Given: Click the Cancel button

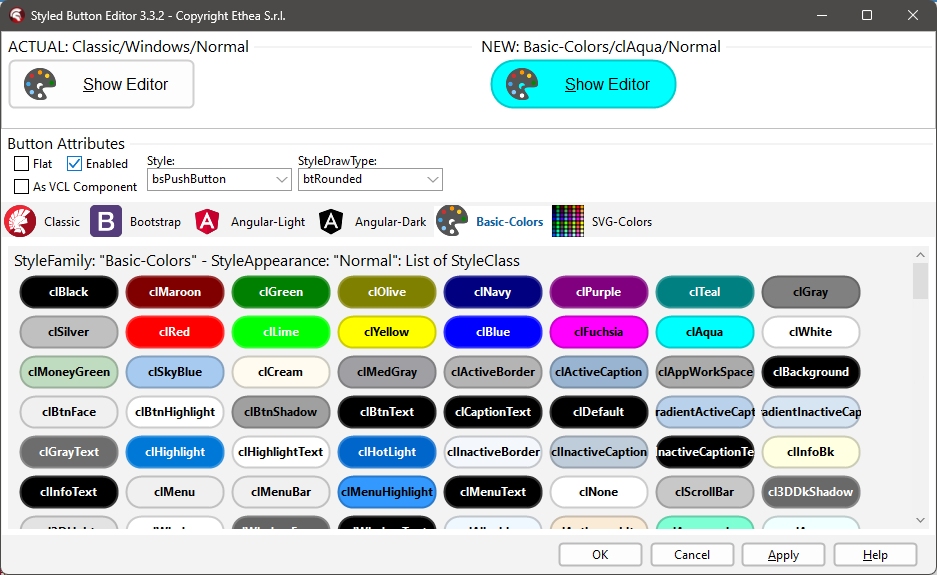Looking at the screenshot, I should point(692,555).
